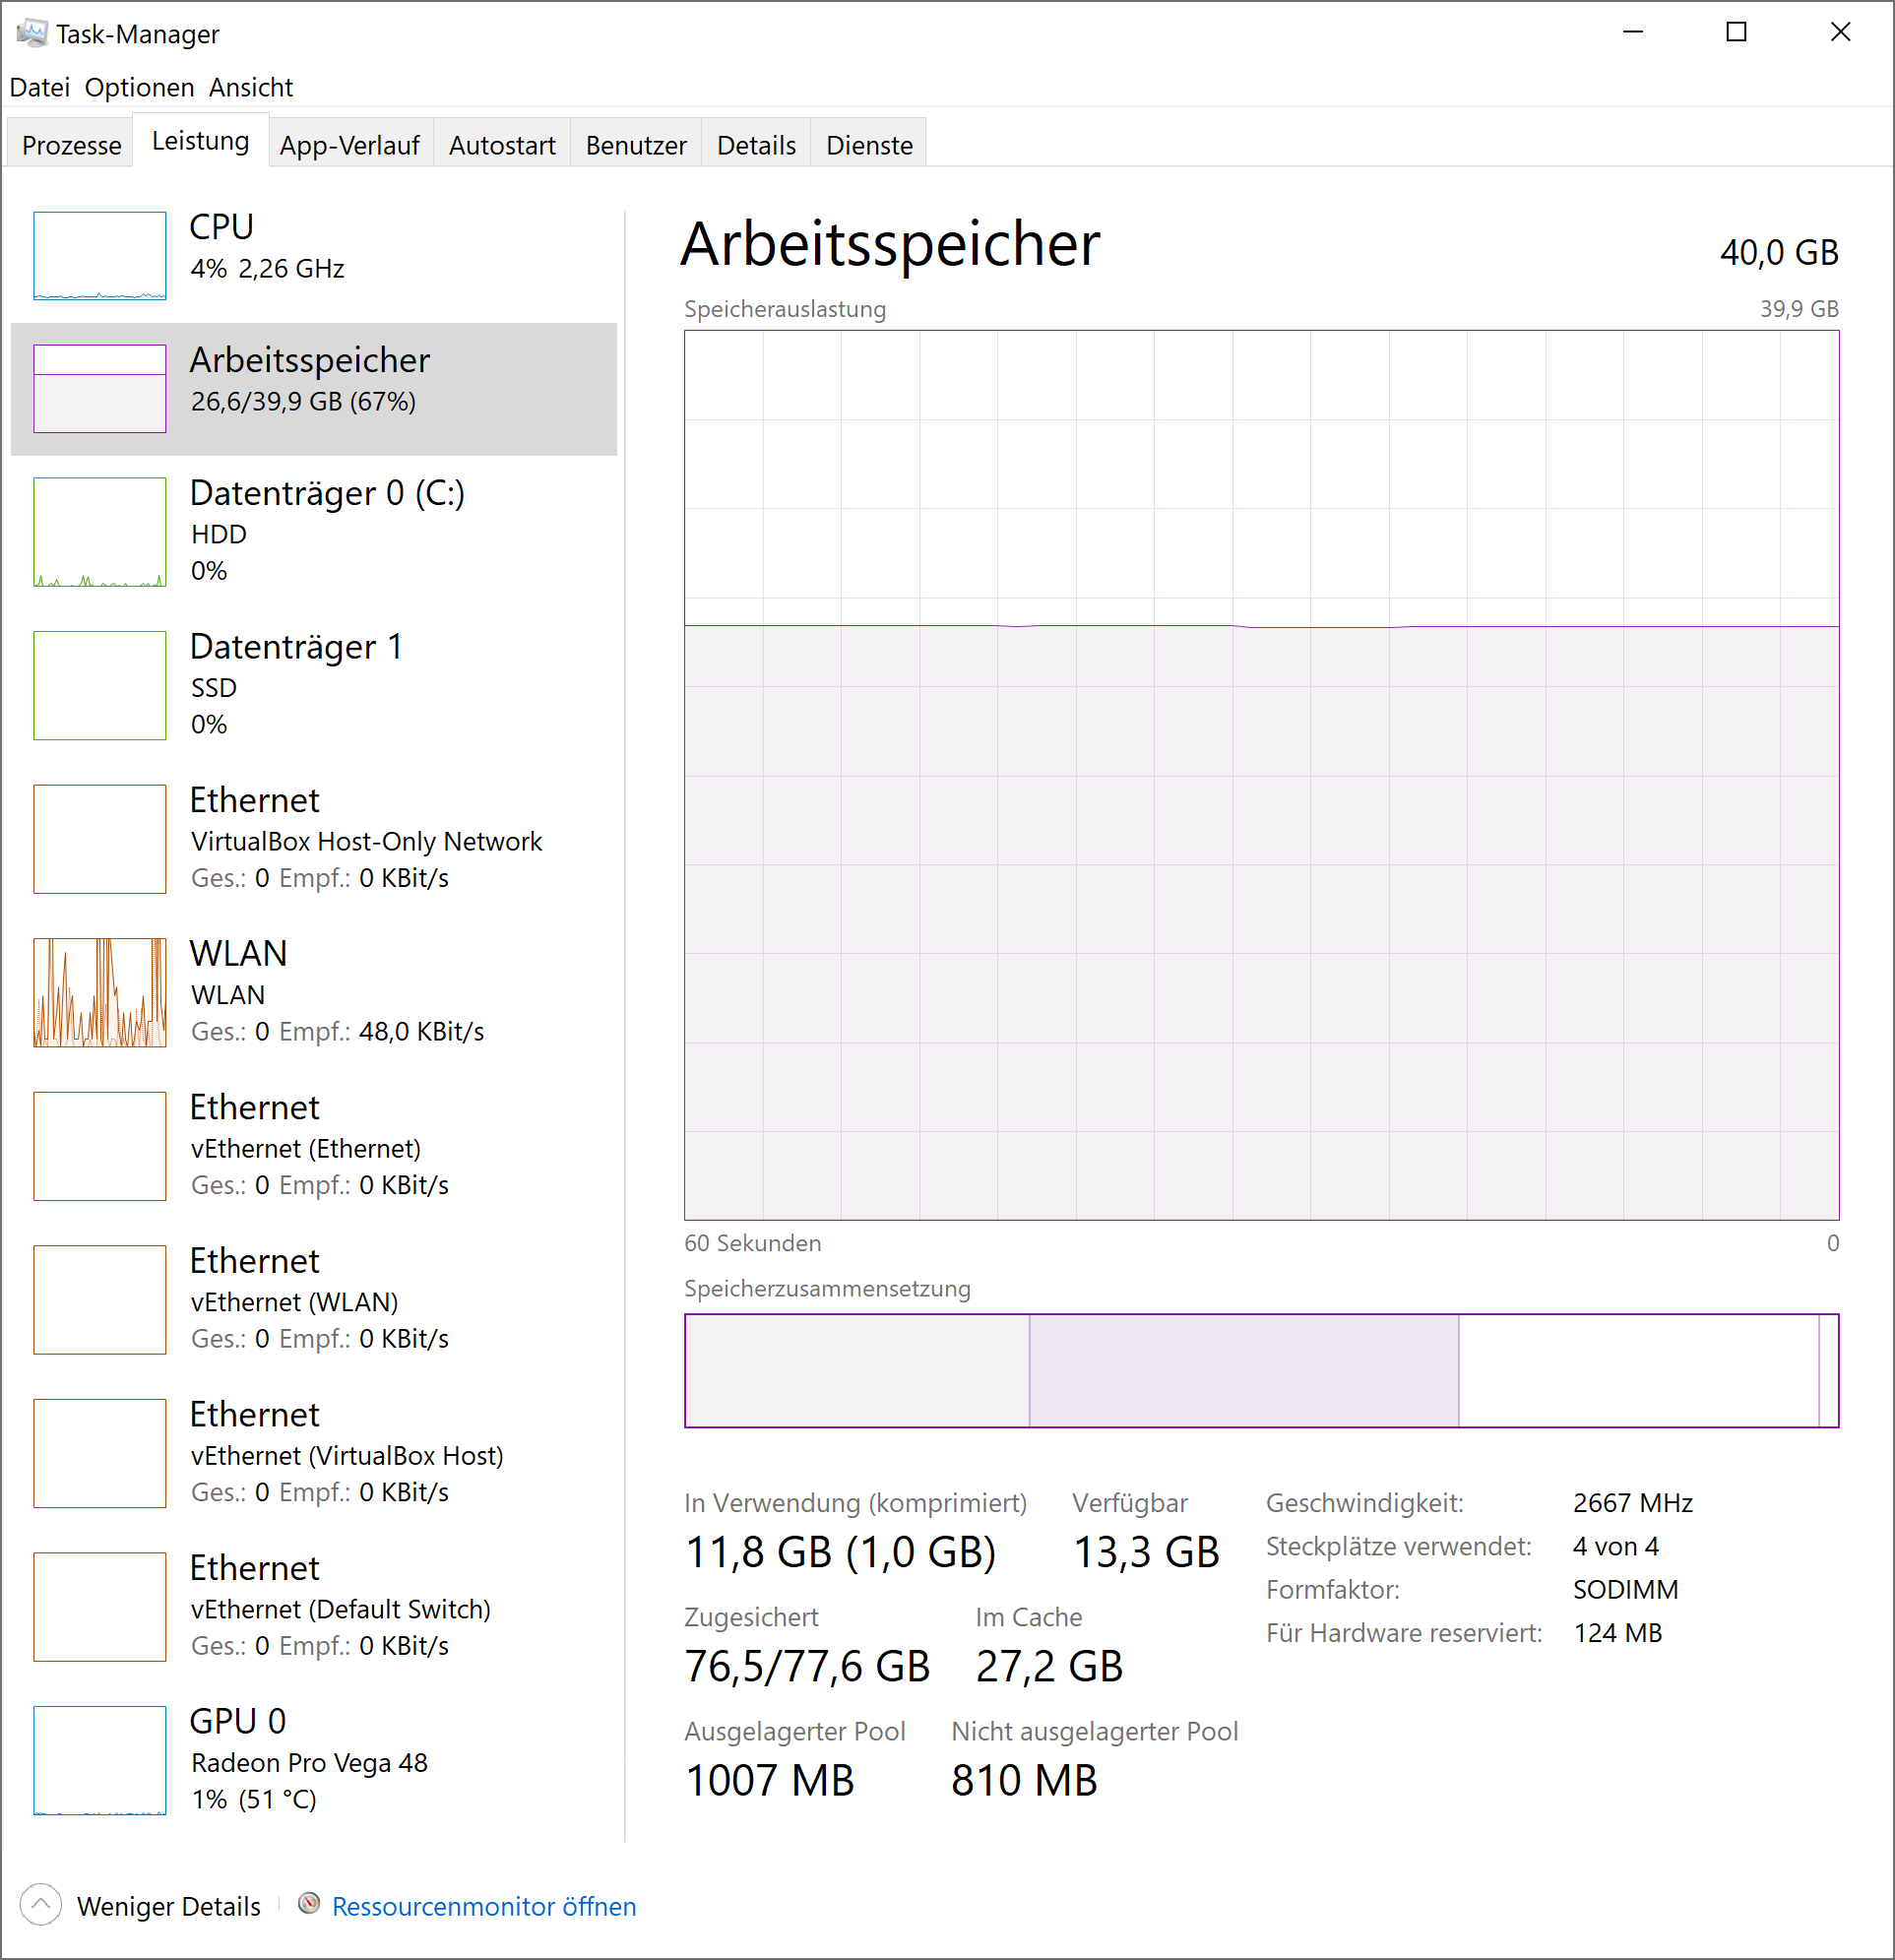Open the Autostart tab
This screenshot has width=1895, height=1960.
[x=502, y=145]
